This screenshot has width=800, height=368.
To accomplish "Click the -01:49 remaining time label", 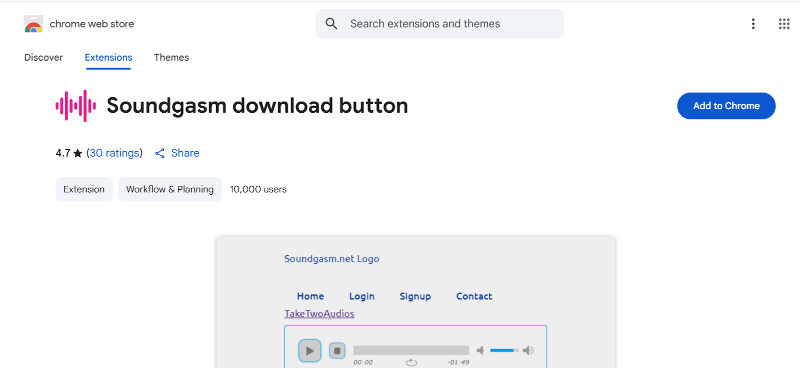I will pyautogui.click(x=459, y=362).
